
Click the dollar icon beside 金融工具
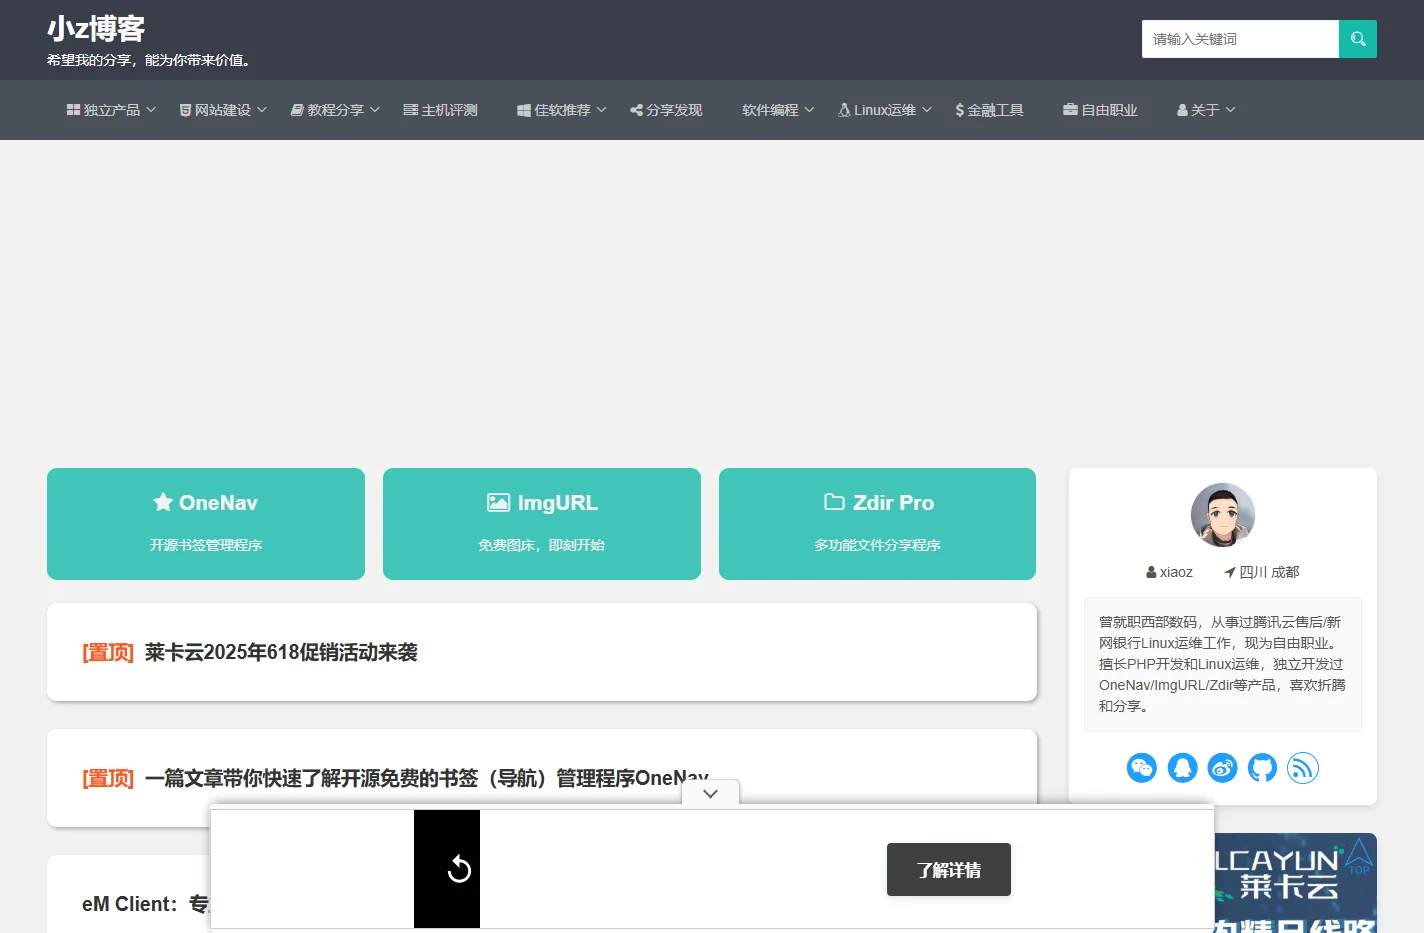(960, 110)
